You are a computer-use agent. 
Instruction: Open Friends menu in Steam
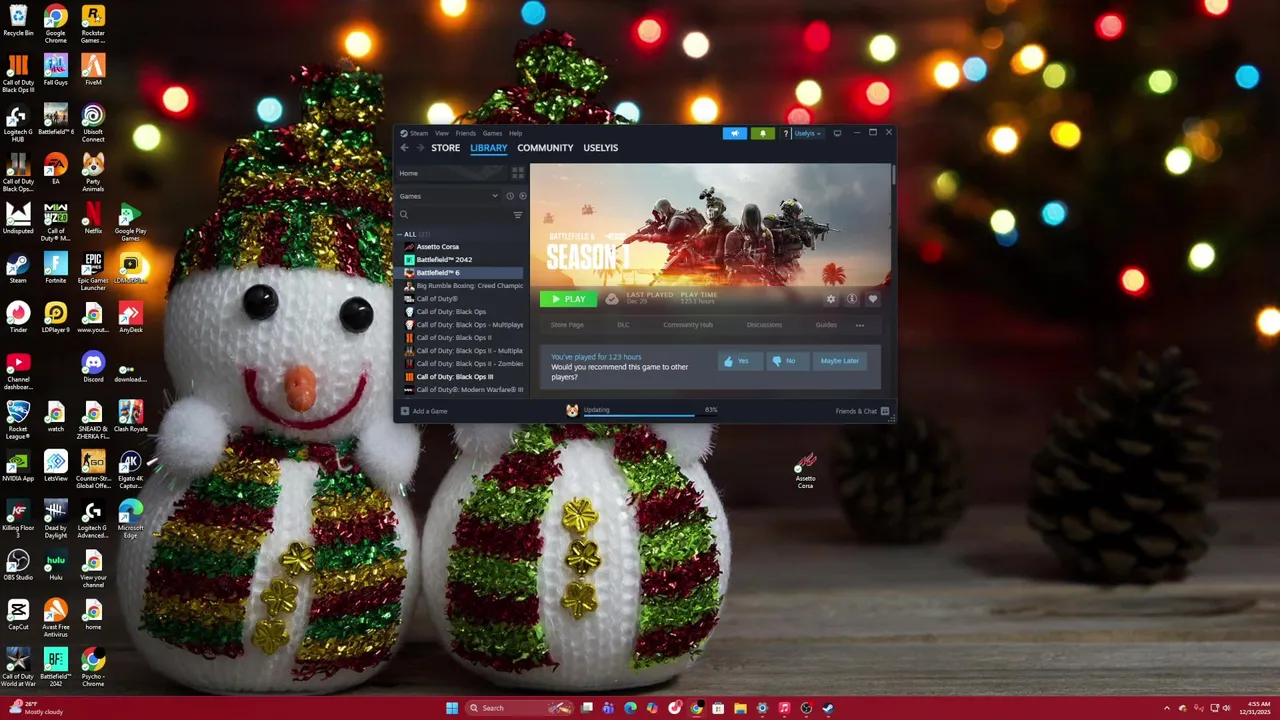coord(466,133)
